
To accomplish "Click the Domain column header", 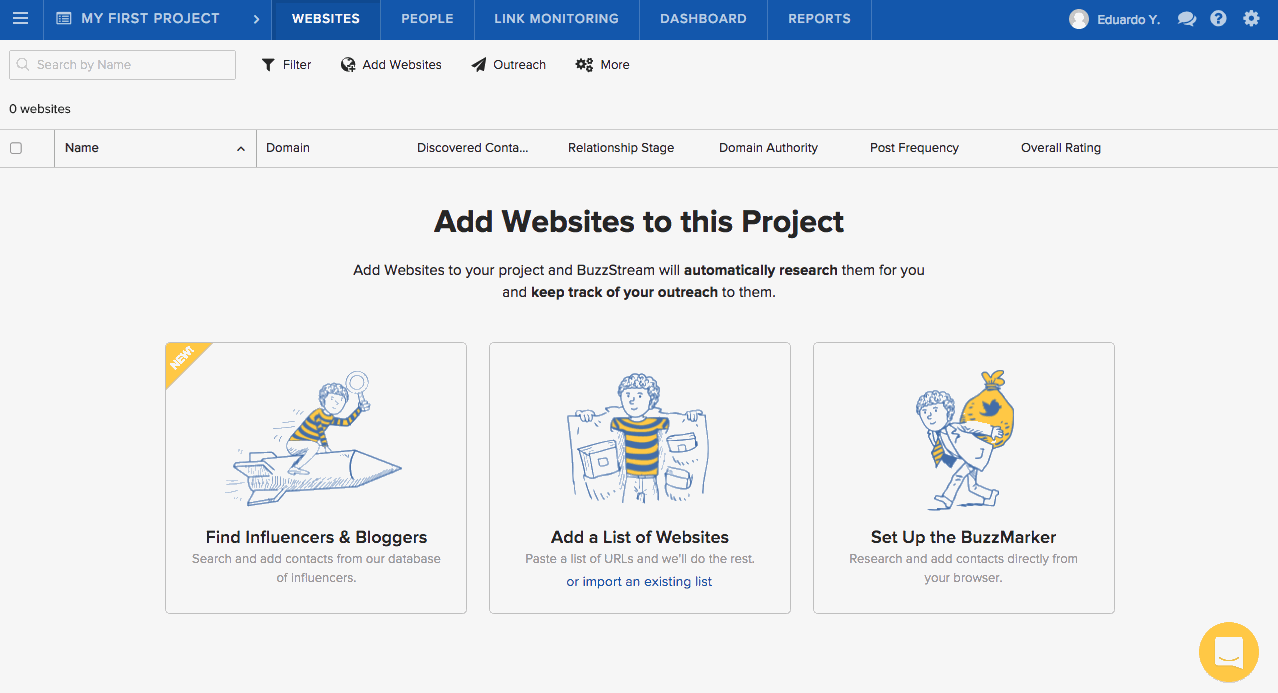I will tap(288, 148).
